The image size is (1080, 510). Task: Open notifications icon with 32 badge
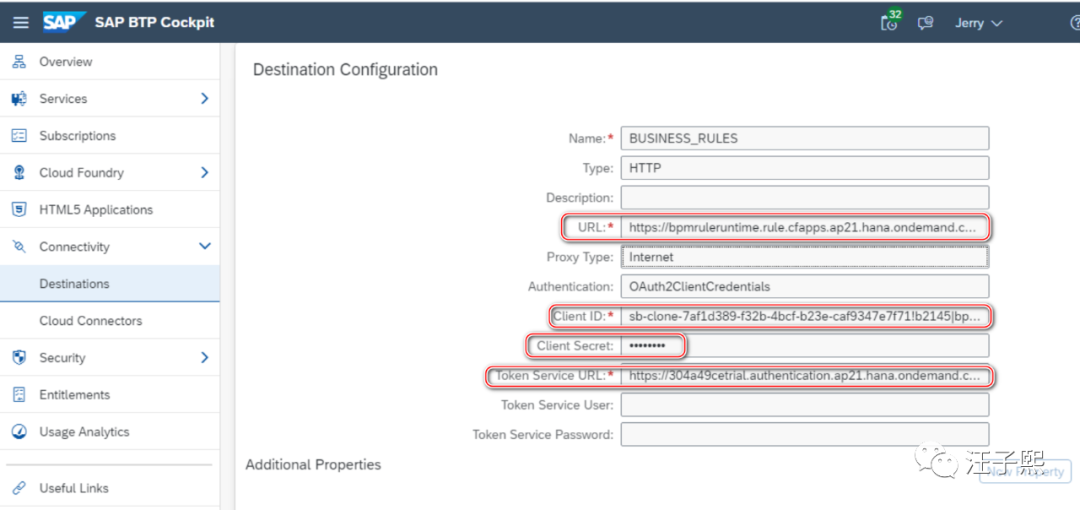(x=891, y=21)
